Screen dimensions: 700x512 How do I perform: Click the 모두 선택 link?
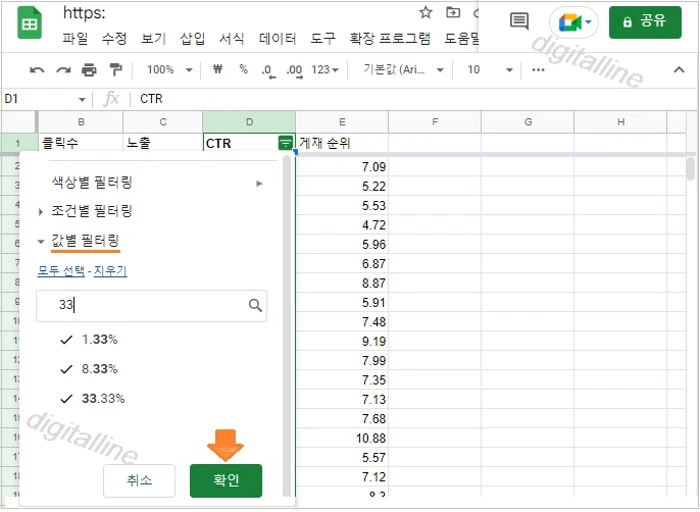point(61,271)
